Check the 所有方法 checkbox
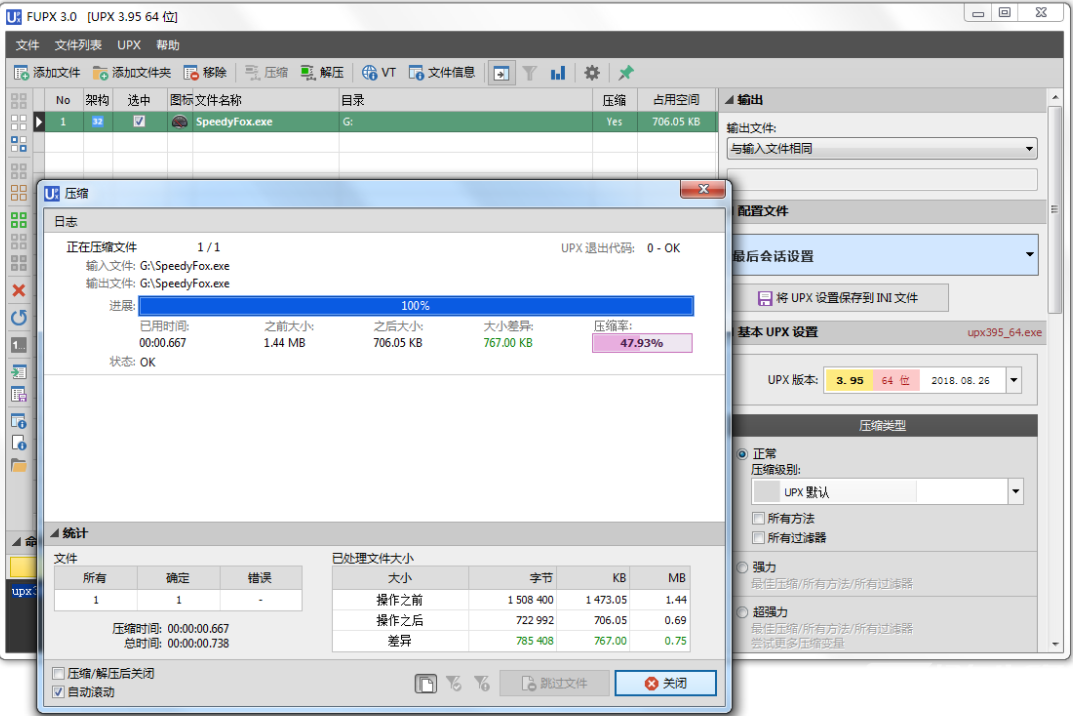 [x=758, y=518]
